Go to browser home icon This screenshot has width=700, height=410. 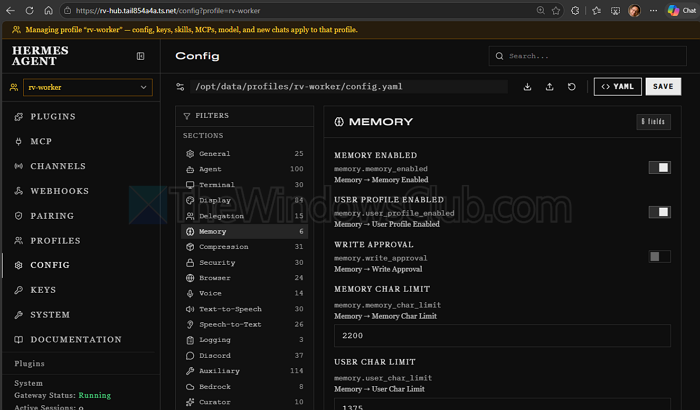[x=48, y=10]
